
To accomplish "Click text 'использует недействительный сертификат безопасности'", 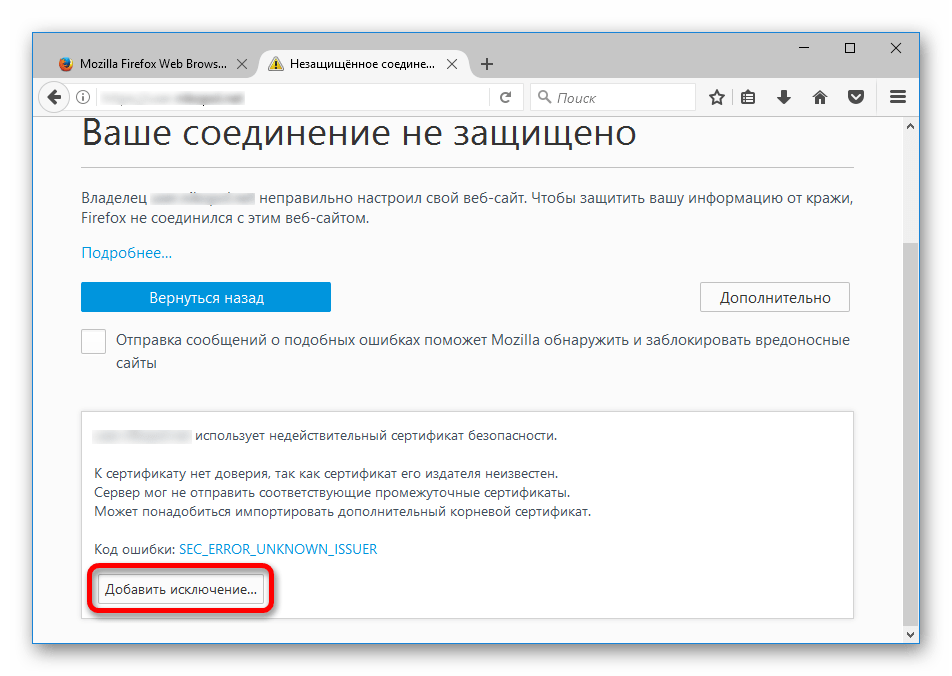I will 375,435.
